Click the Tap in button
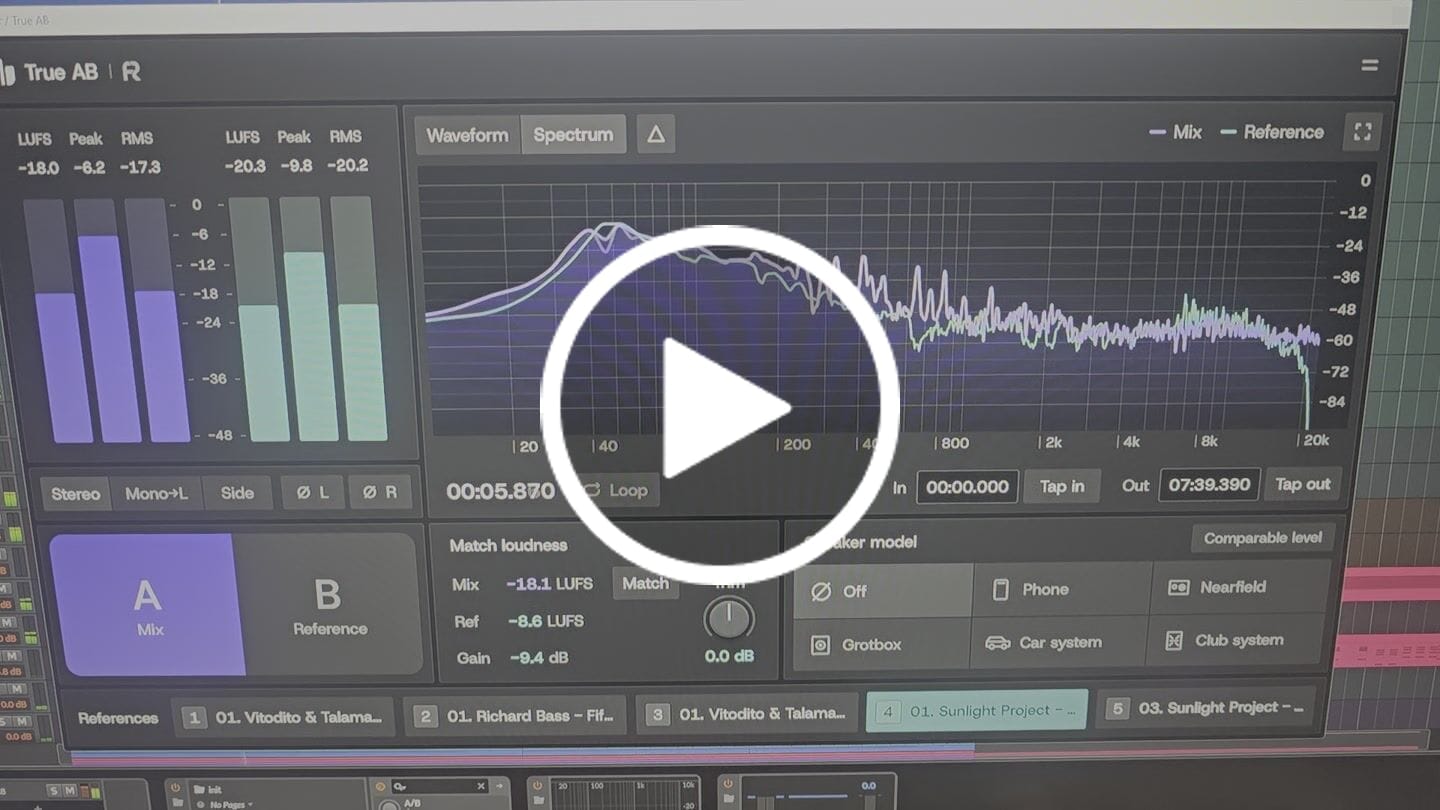This screenshot has width=1440, height=810. click(x=1062, y=486)
